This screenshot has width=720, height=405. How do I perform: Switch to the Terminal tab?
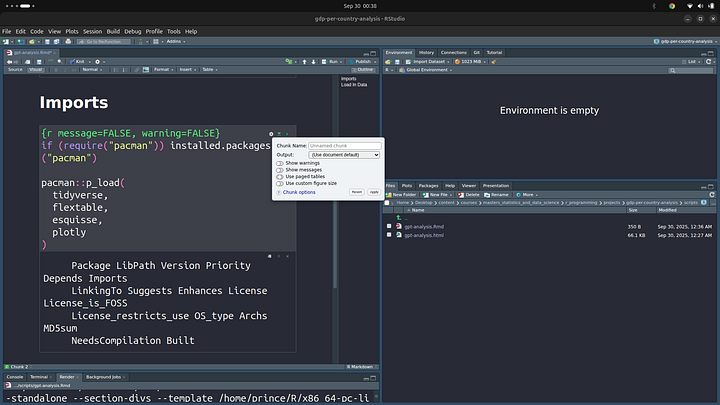(39, 377)
